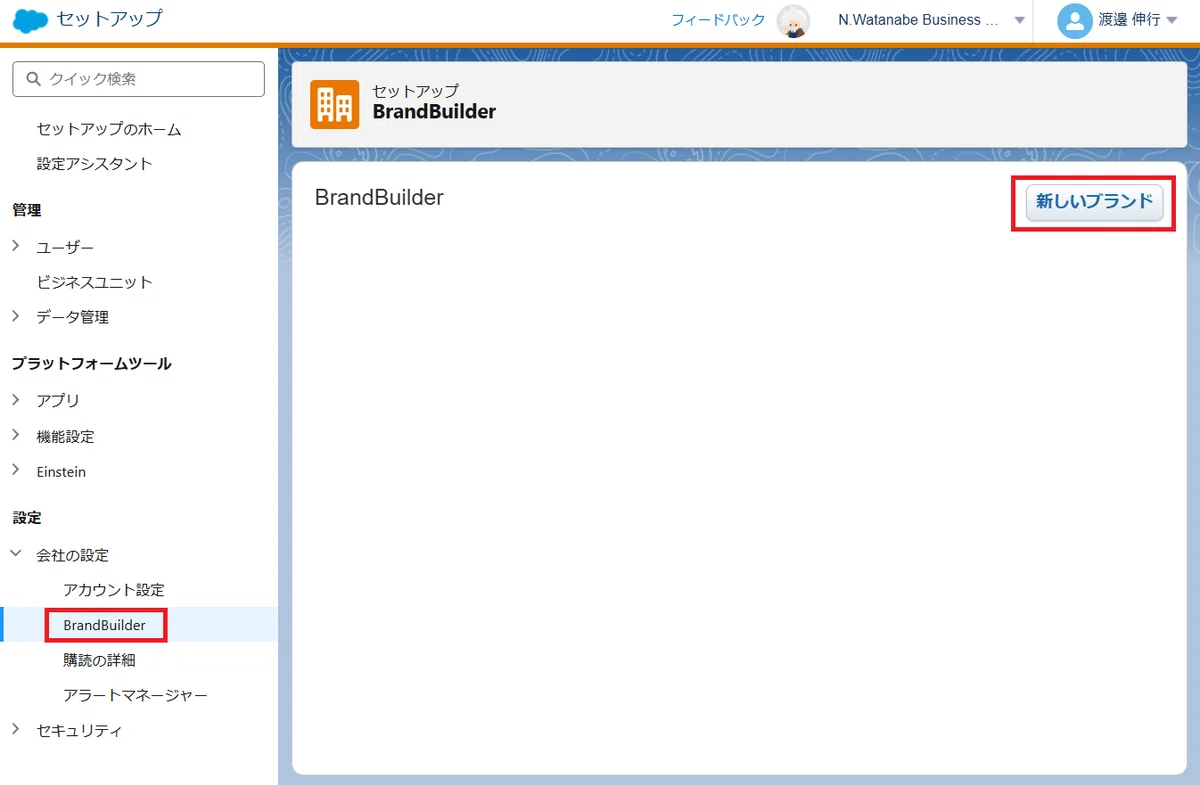The height and width of the screenshot is (785, 1200).
Task: Click the BrandBuilder panel heading text
Action: point(379,197)
